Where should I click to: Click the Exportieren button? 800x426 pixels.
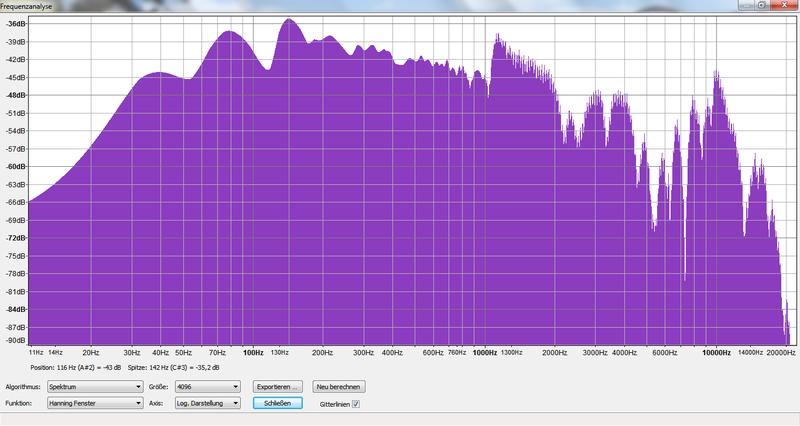tap(279, 386)
